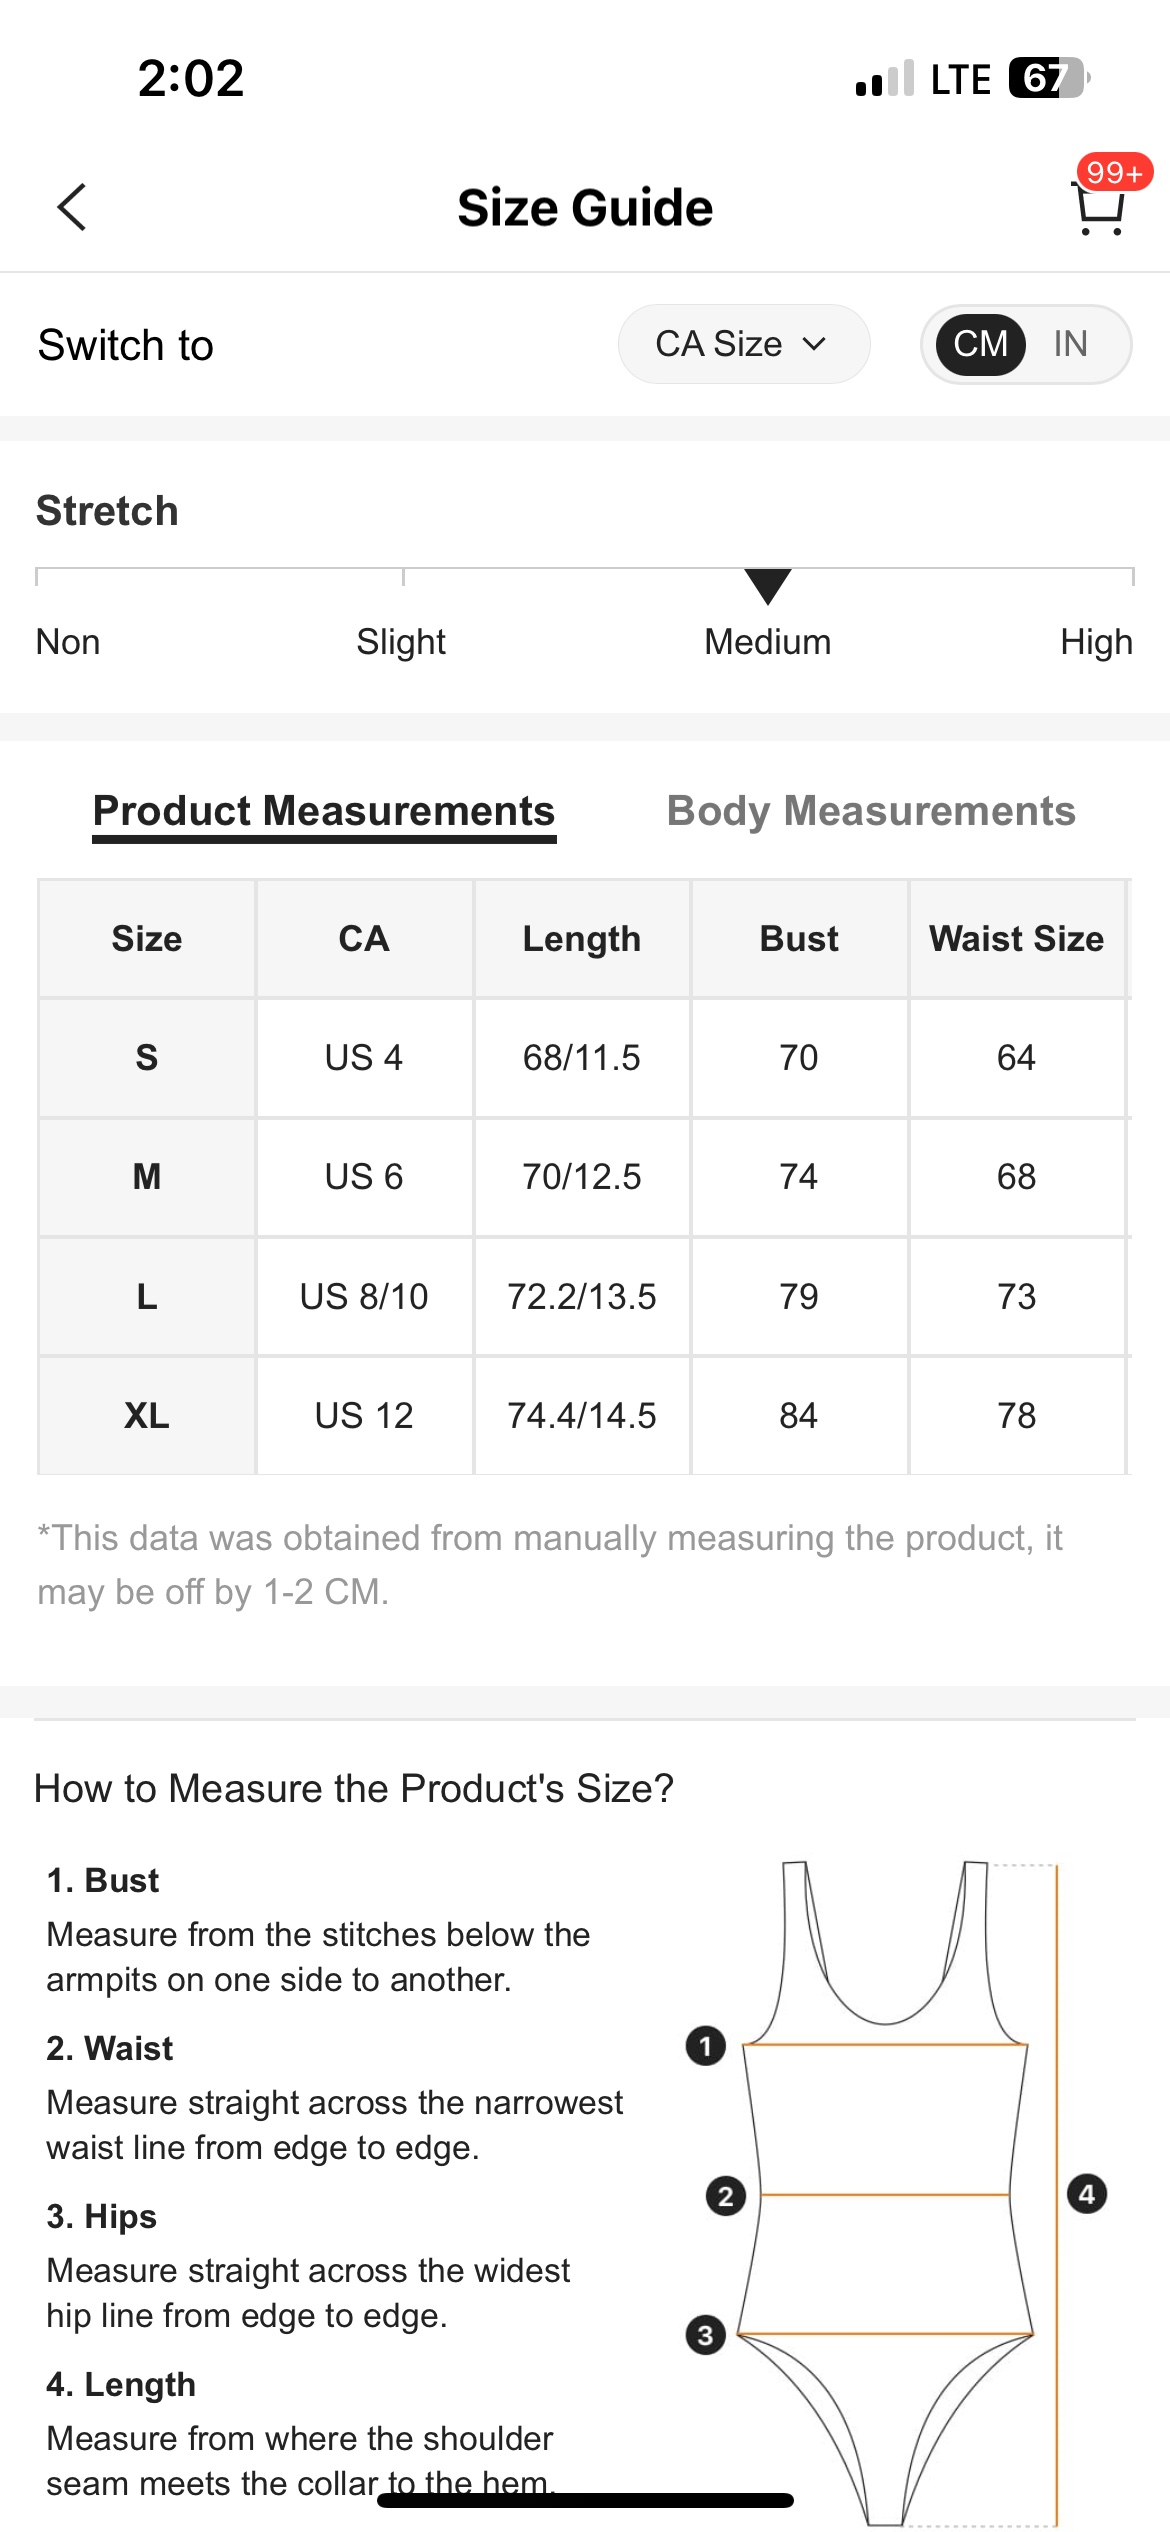Switch measurement units to IN

[x=1070, y=343]
